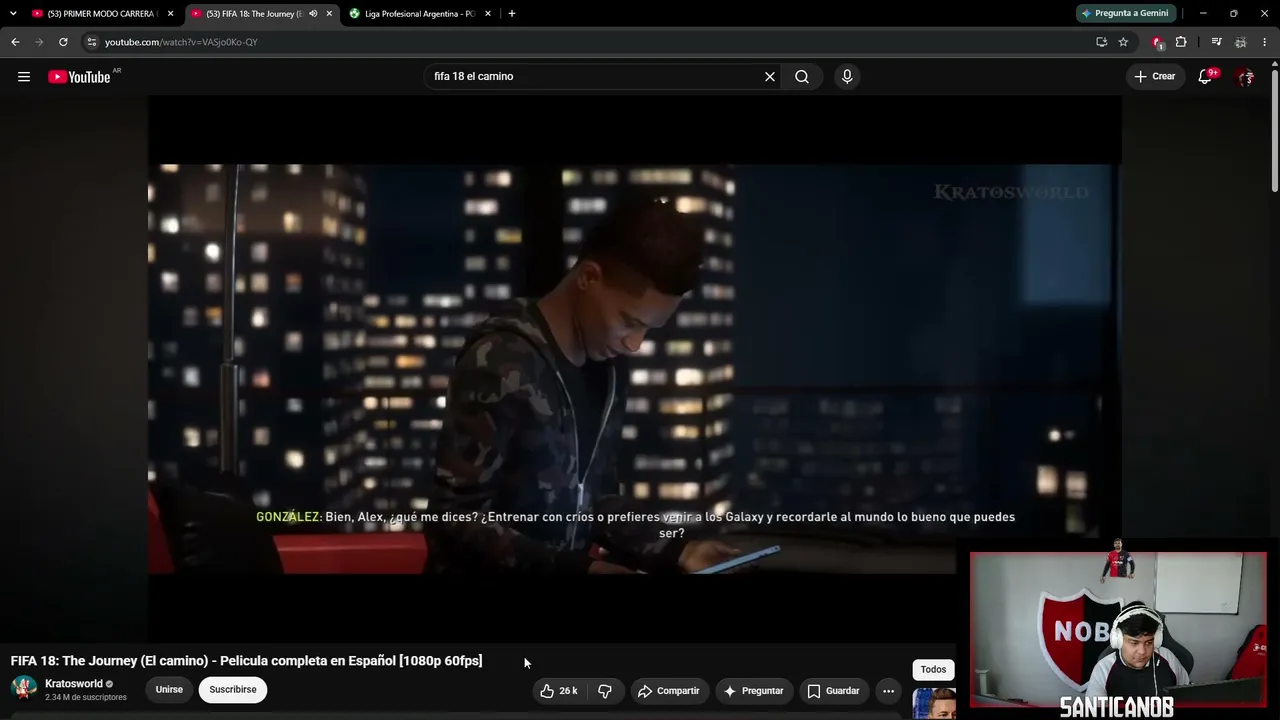View site information icon in address bar
The image size is (1280, 720).
91,42
